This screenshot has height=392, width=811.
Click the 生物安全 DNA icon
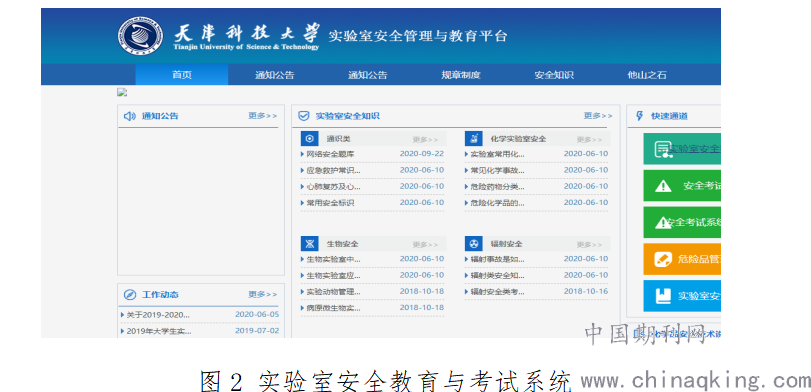pos(309,244)
